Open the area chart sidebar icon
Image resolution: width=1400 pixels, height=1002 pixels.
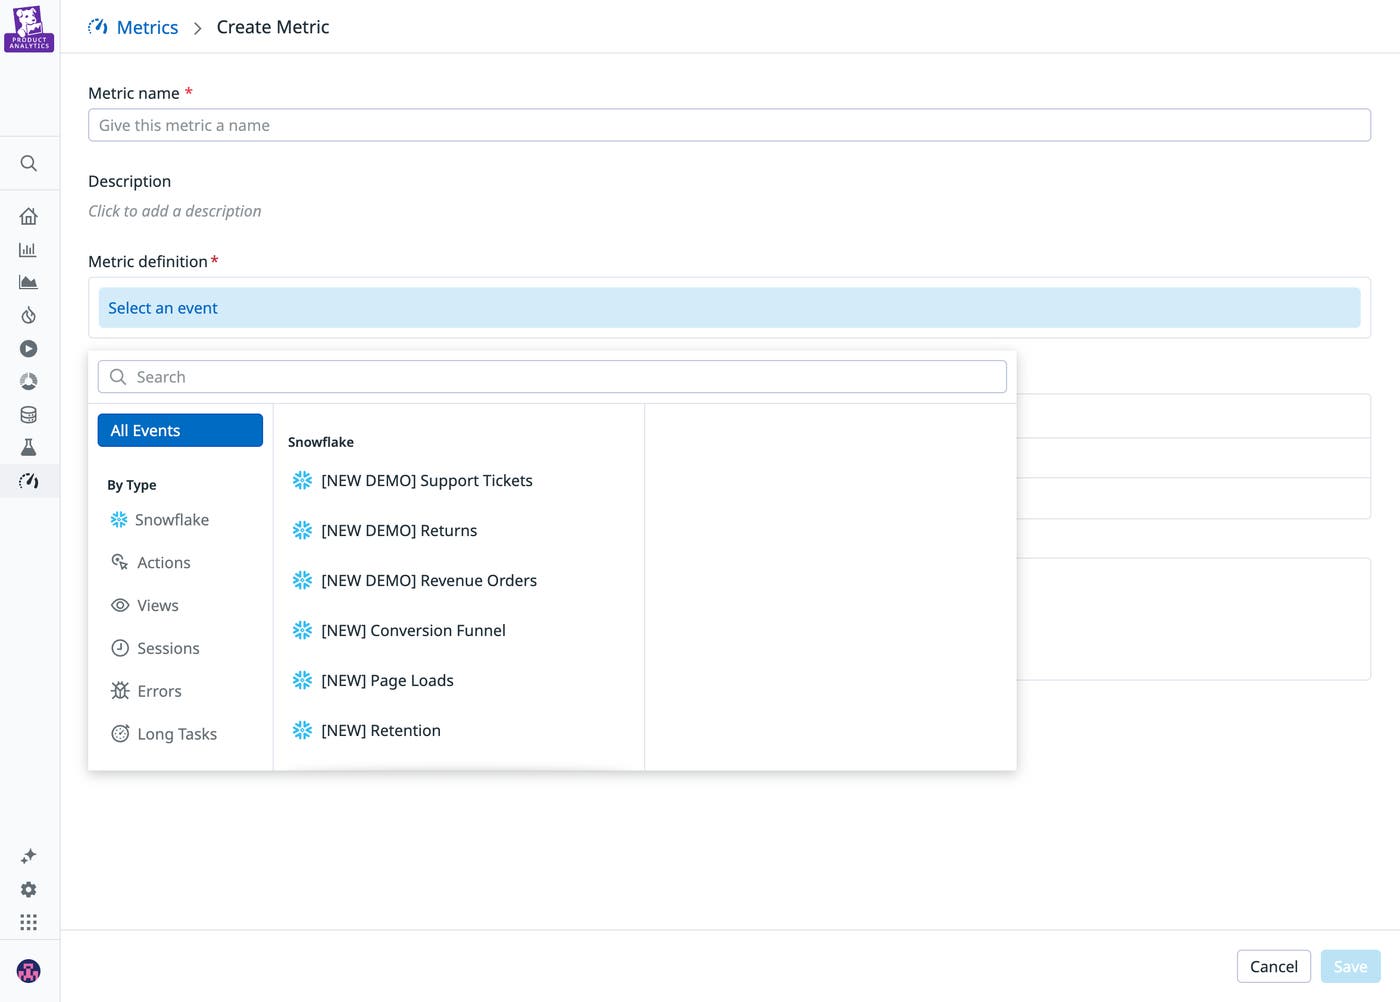coord(29,282)
